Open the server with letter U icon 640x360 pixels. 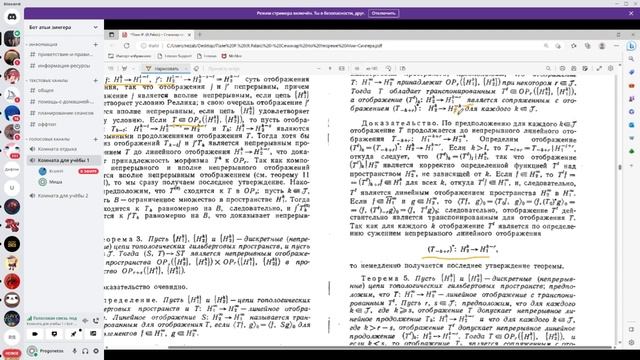(12, 188)
